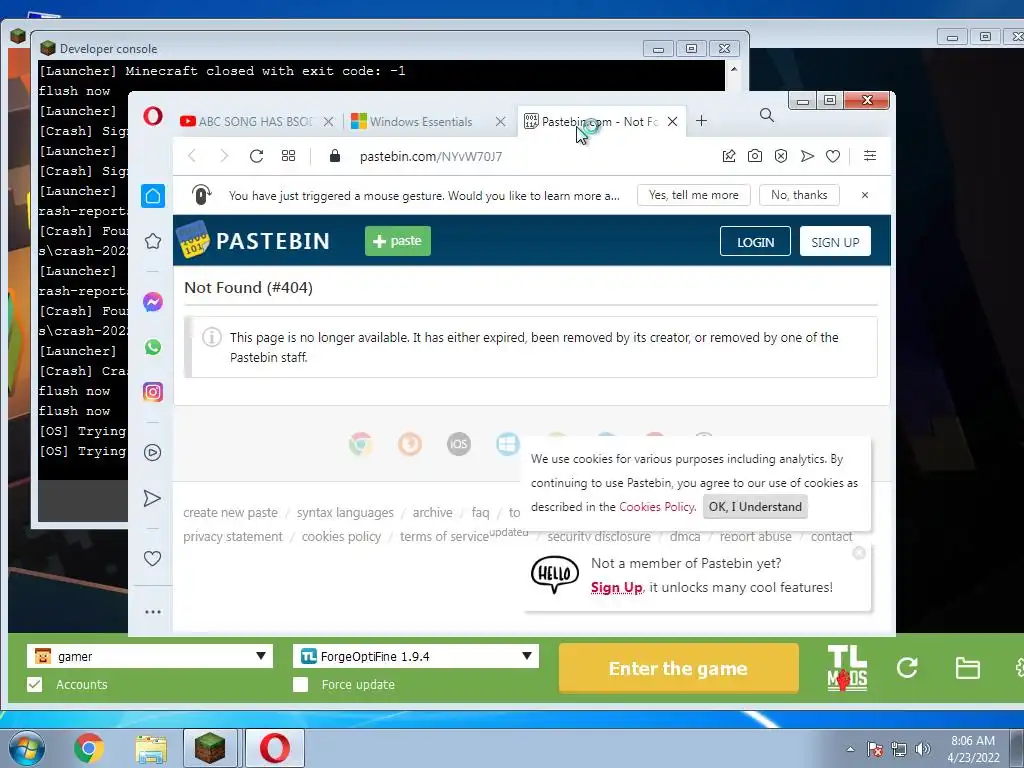
Task: Open the Cookies Policy link
Action: [657, 507]
